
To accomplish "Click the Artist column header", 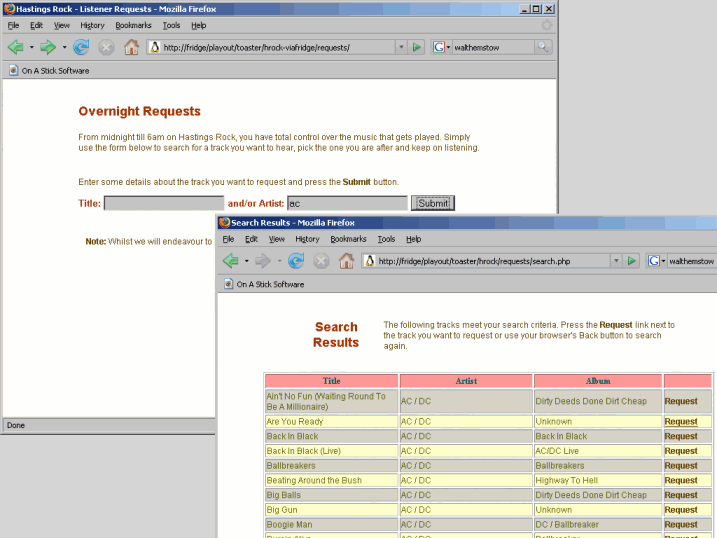I will (x=466, y=381).
